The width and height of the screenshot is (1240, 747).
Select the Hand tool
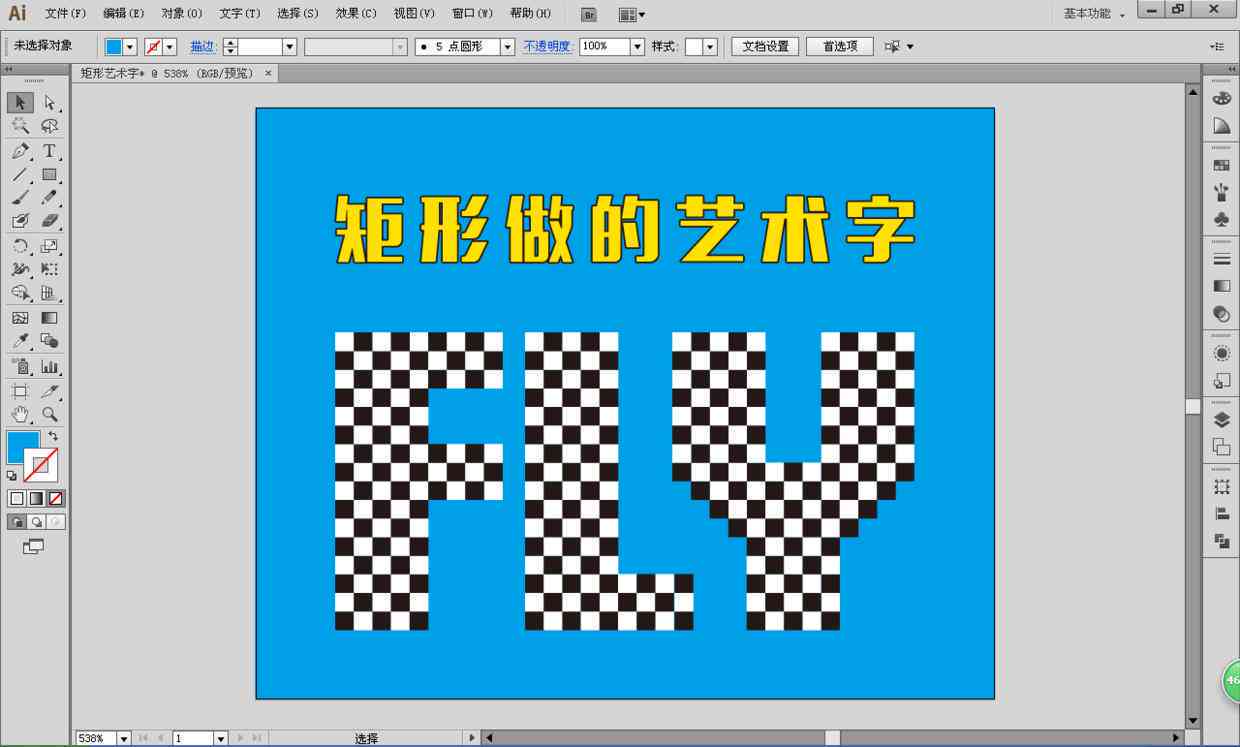(20, 414)
